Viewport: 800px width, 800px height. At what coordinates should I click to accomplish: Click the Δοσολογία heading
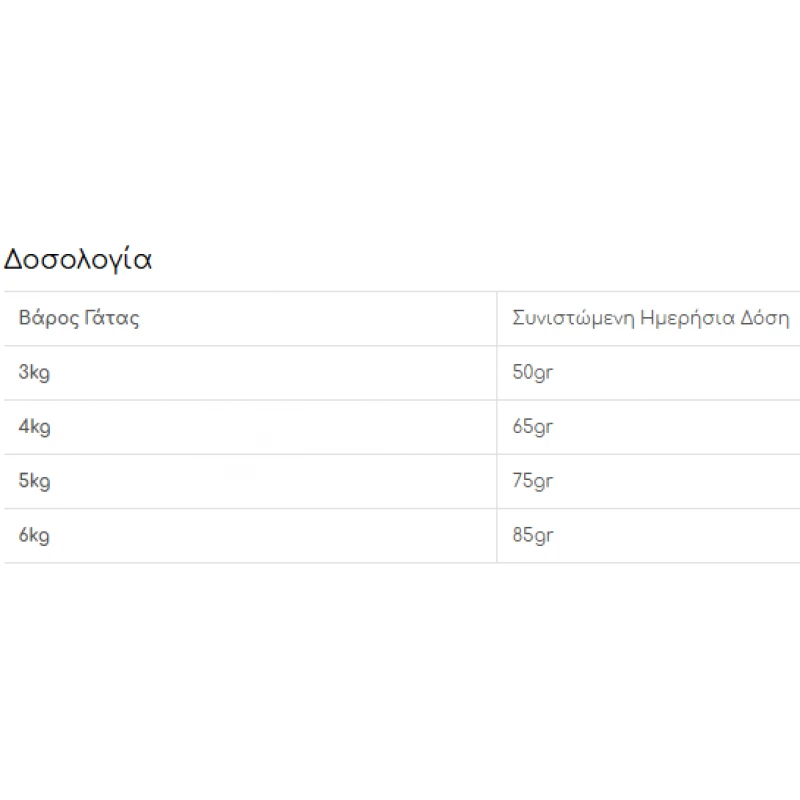pyautogui.click(x=78, y=259)
